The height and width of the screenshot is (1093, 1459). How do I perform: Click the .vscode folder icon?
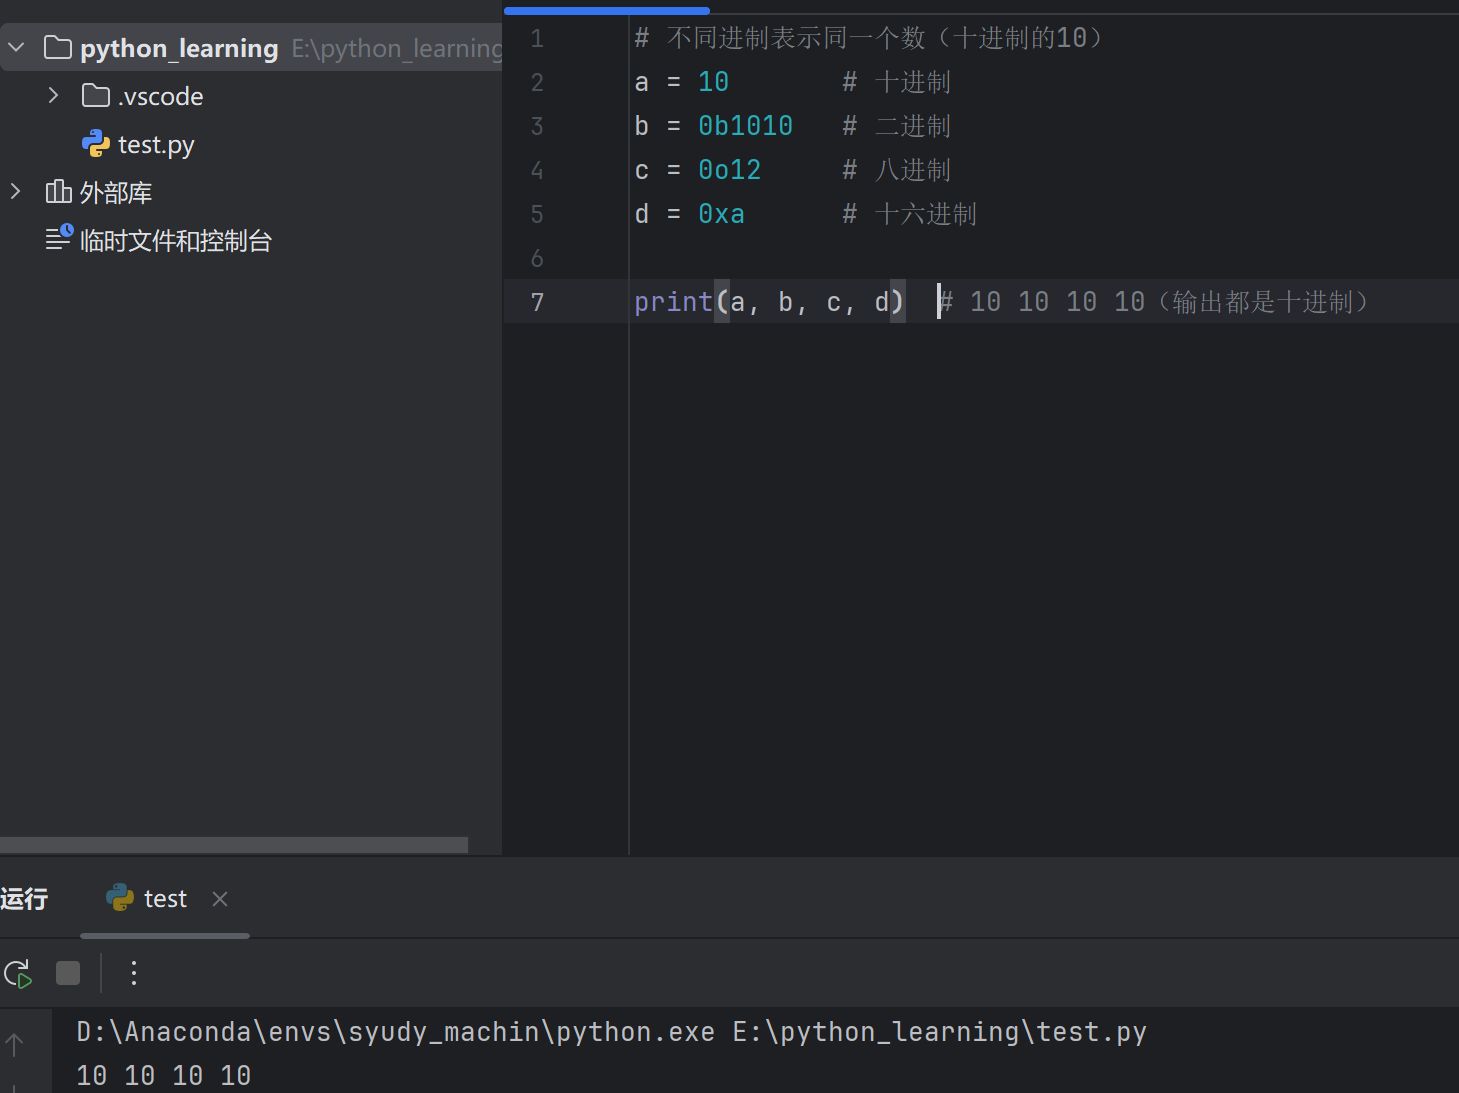click(x=96, y=96)
